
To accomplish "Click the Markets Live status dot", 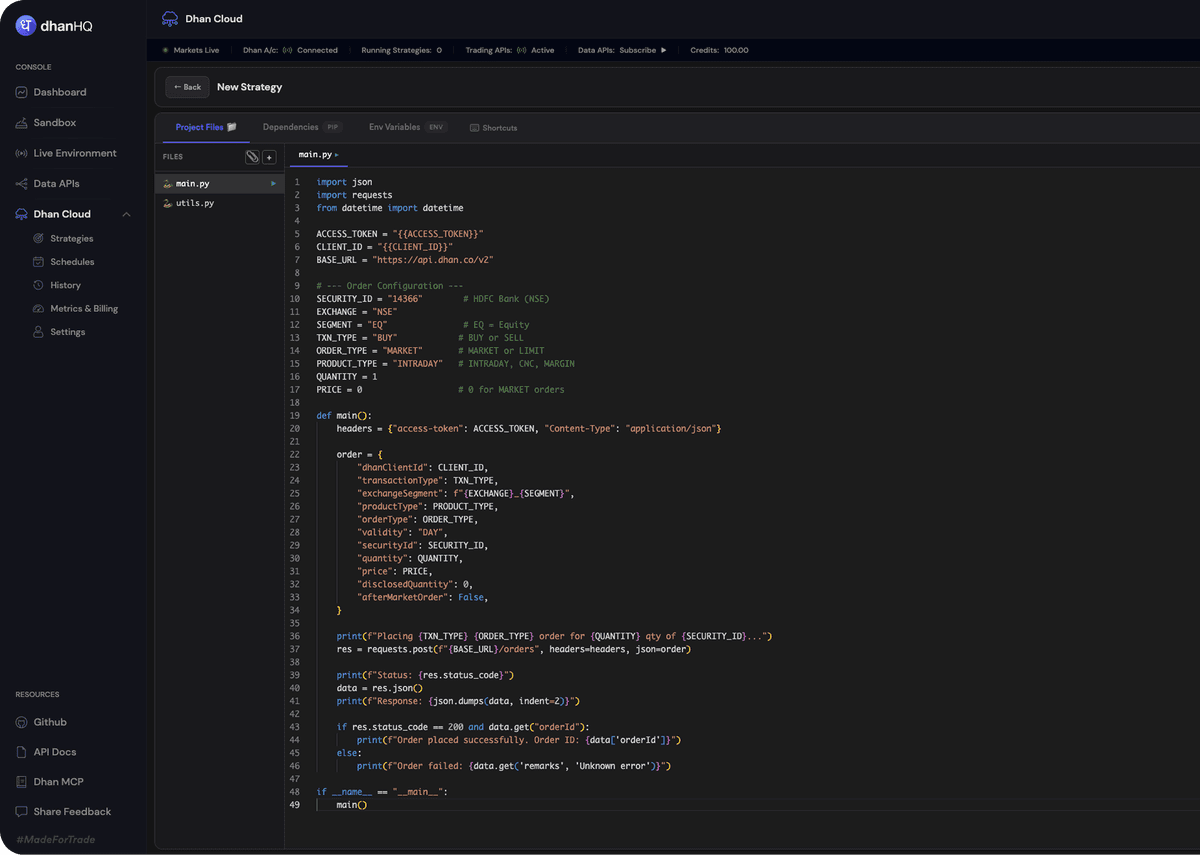I will [x=165, y=50].
